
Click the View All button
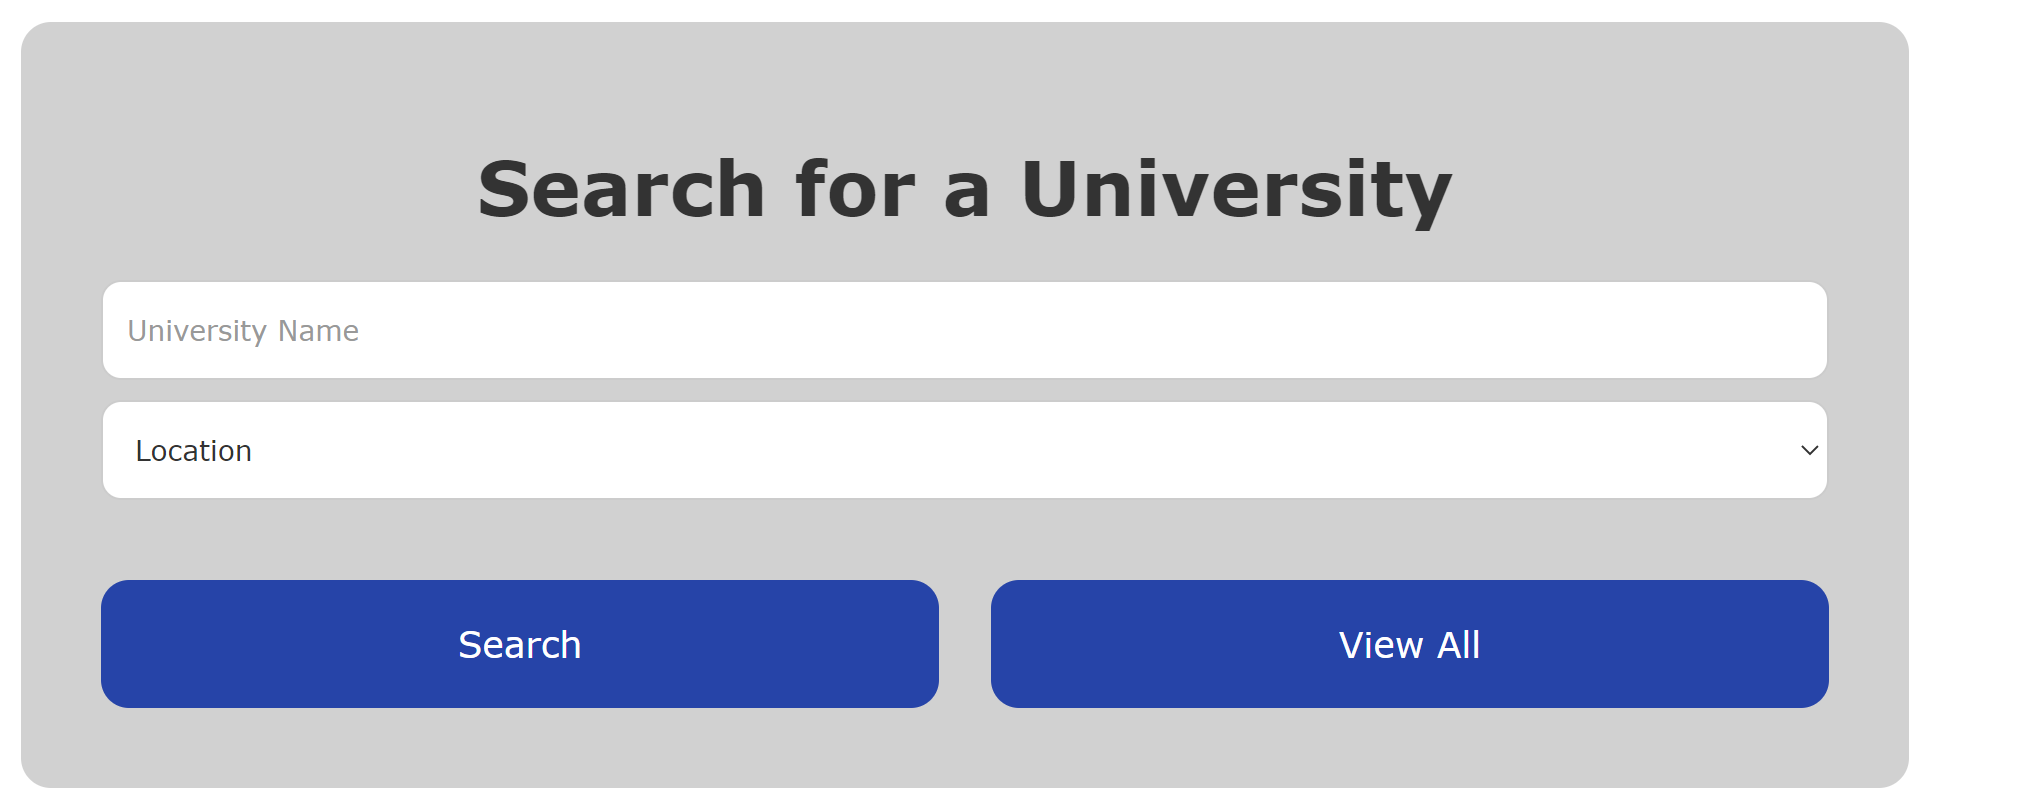click(x=1409, y=644)
